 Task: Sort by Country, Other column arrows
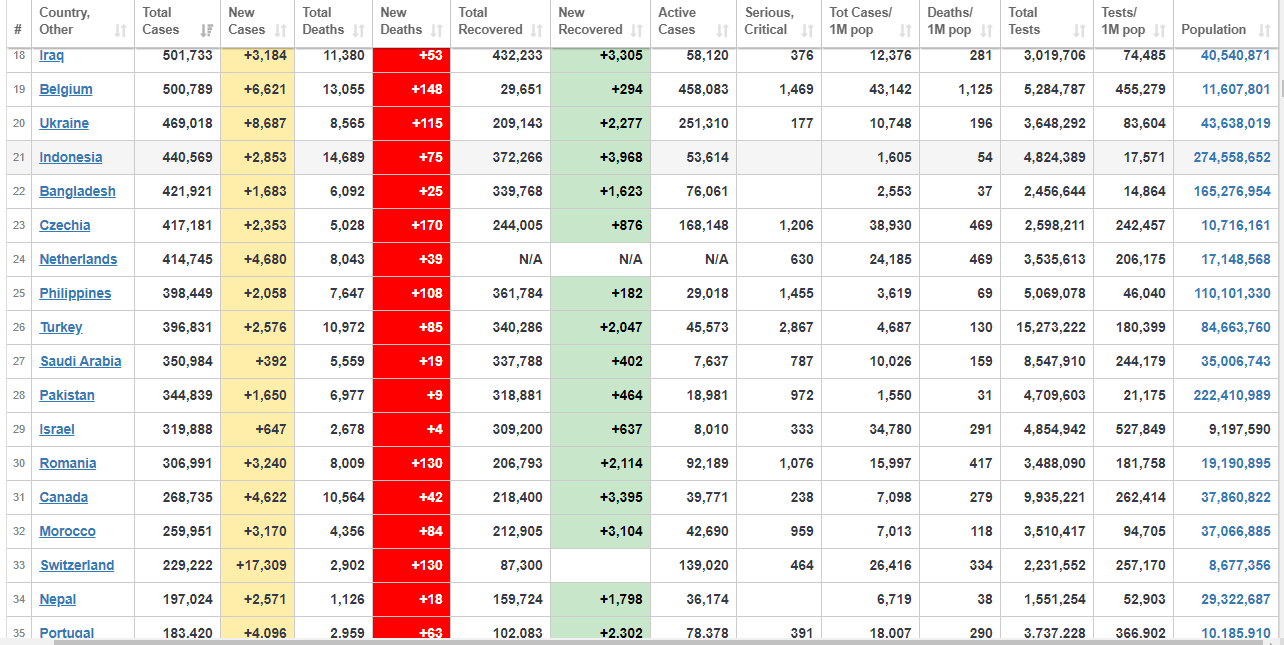pyautogui.click(x=121, y=31)
